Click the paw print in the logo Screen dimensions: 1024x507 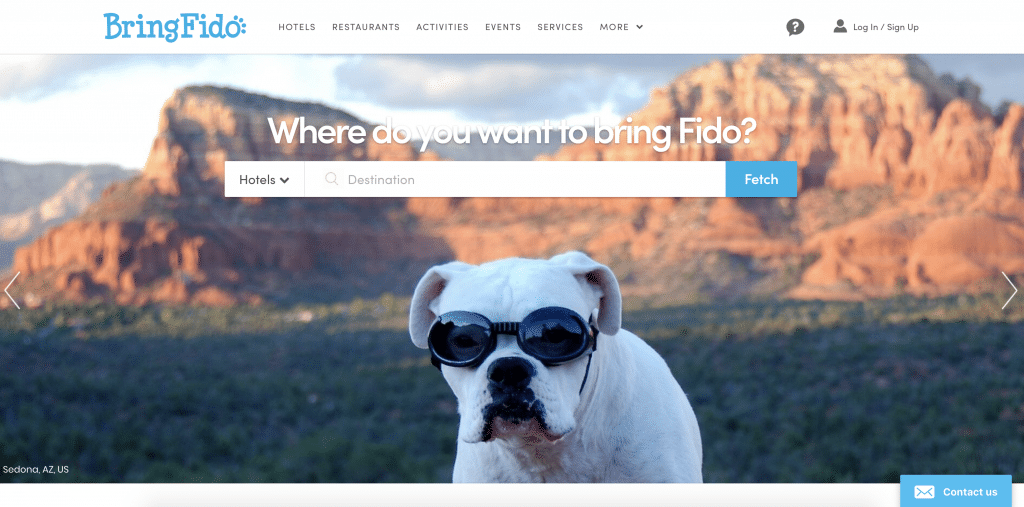(238, 27)
